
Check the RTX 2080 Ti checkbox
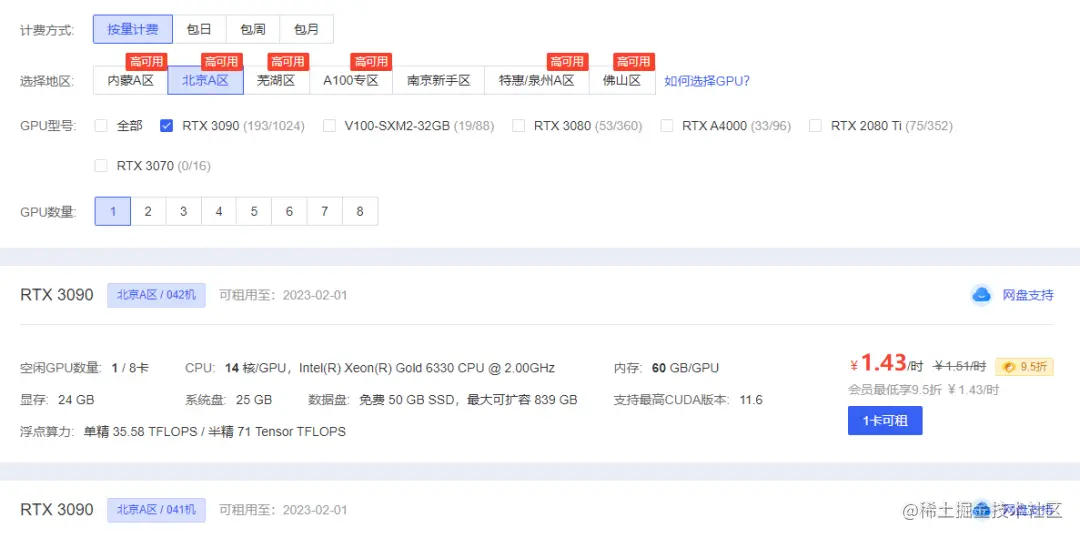816,125
